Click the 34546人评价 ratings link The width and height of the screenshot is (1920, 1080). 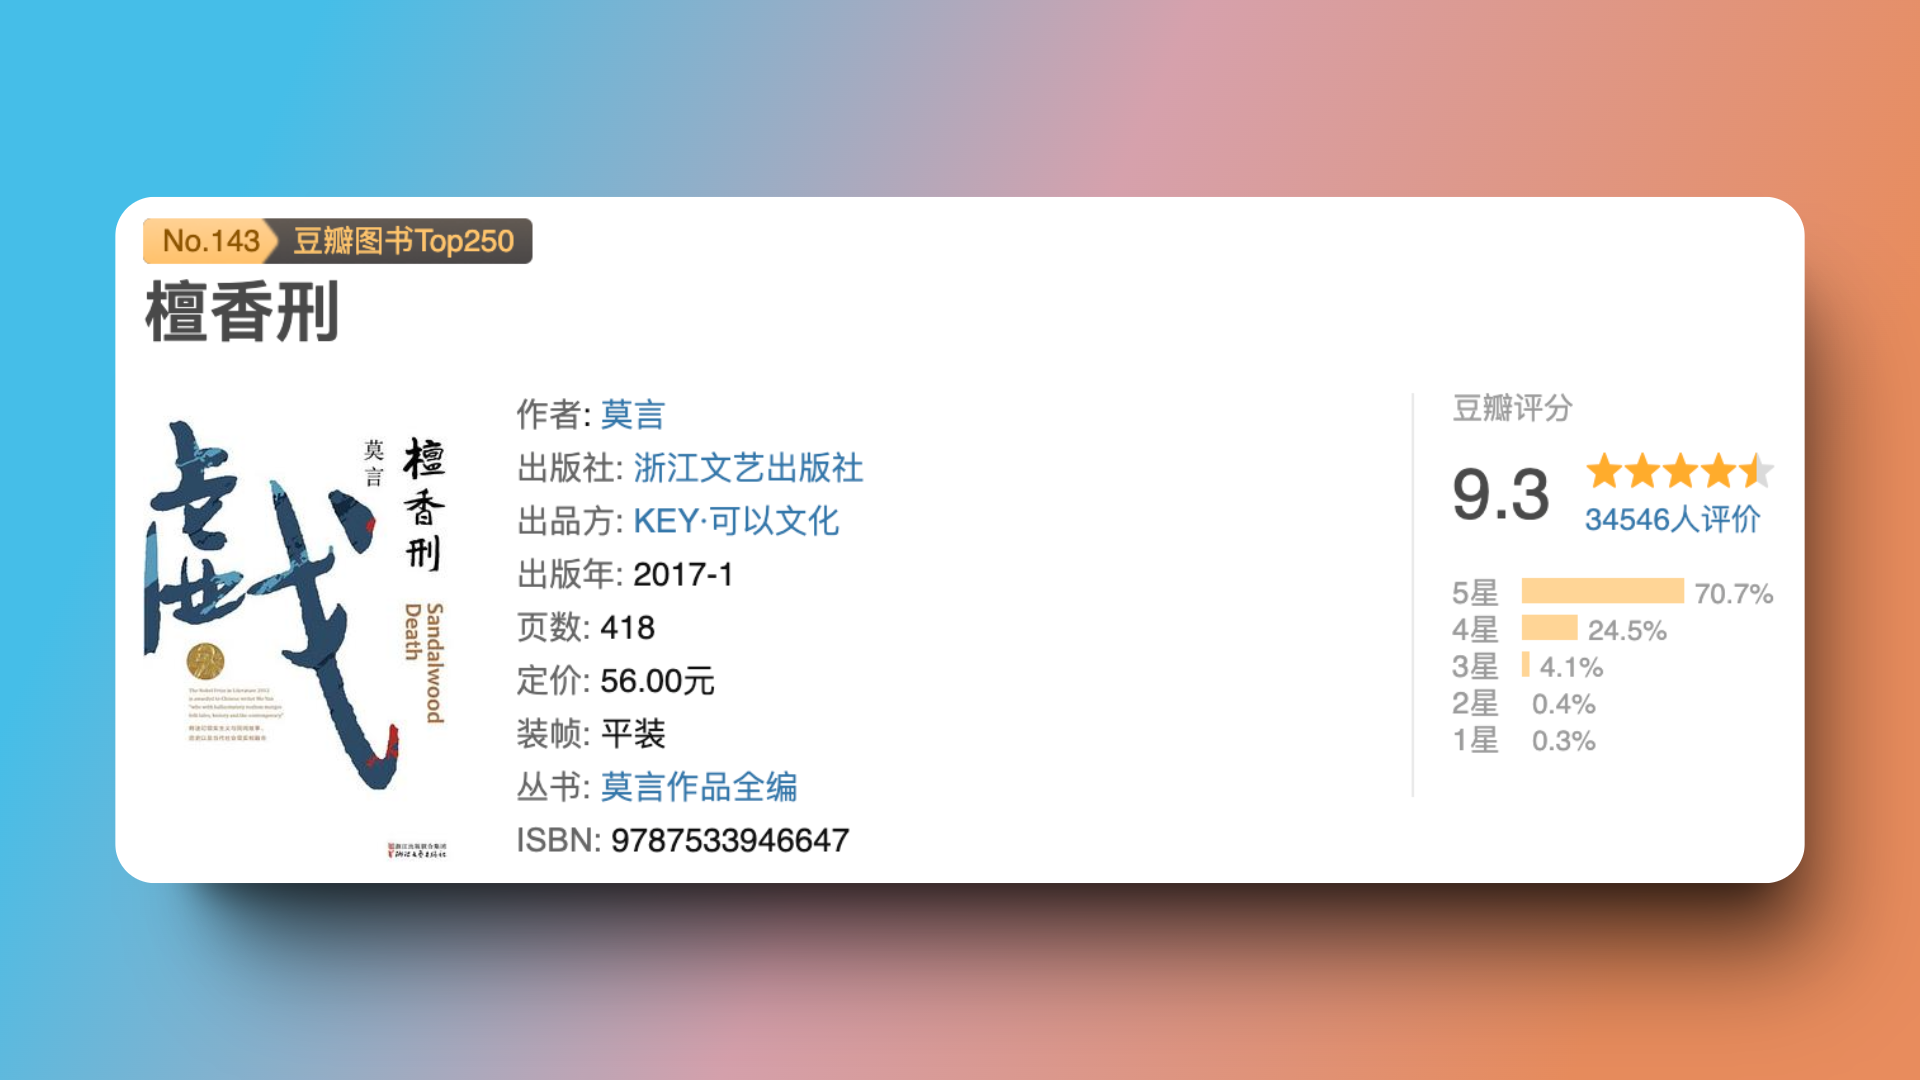[x=1672, y=519]
